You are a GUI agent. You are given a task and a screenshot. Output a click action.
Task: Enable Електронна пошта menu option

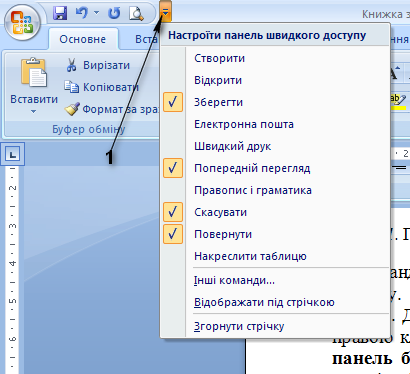click(x=275, y=124)
